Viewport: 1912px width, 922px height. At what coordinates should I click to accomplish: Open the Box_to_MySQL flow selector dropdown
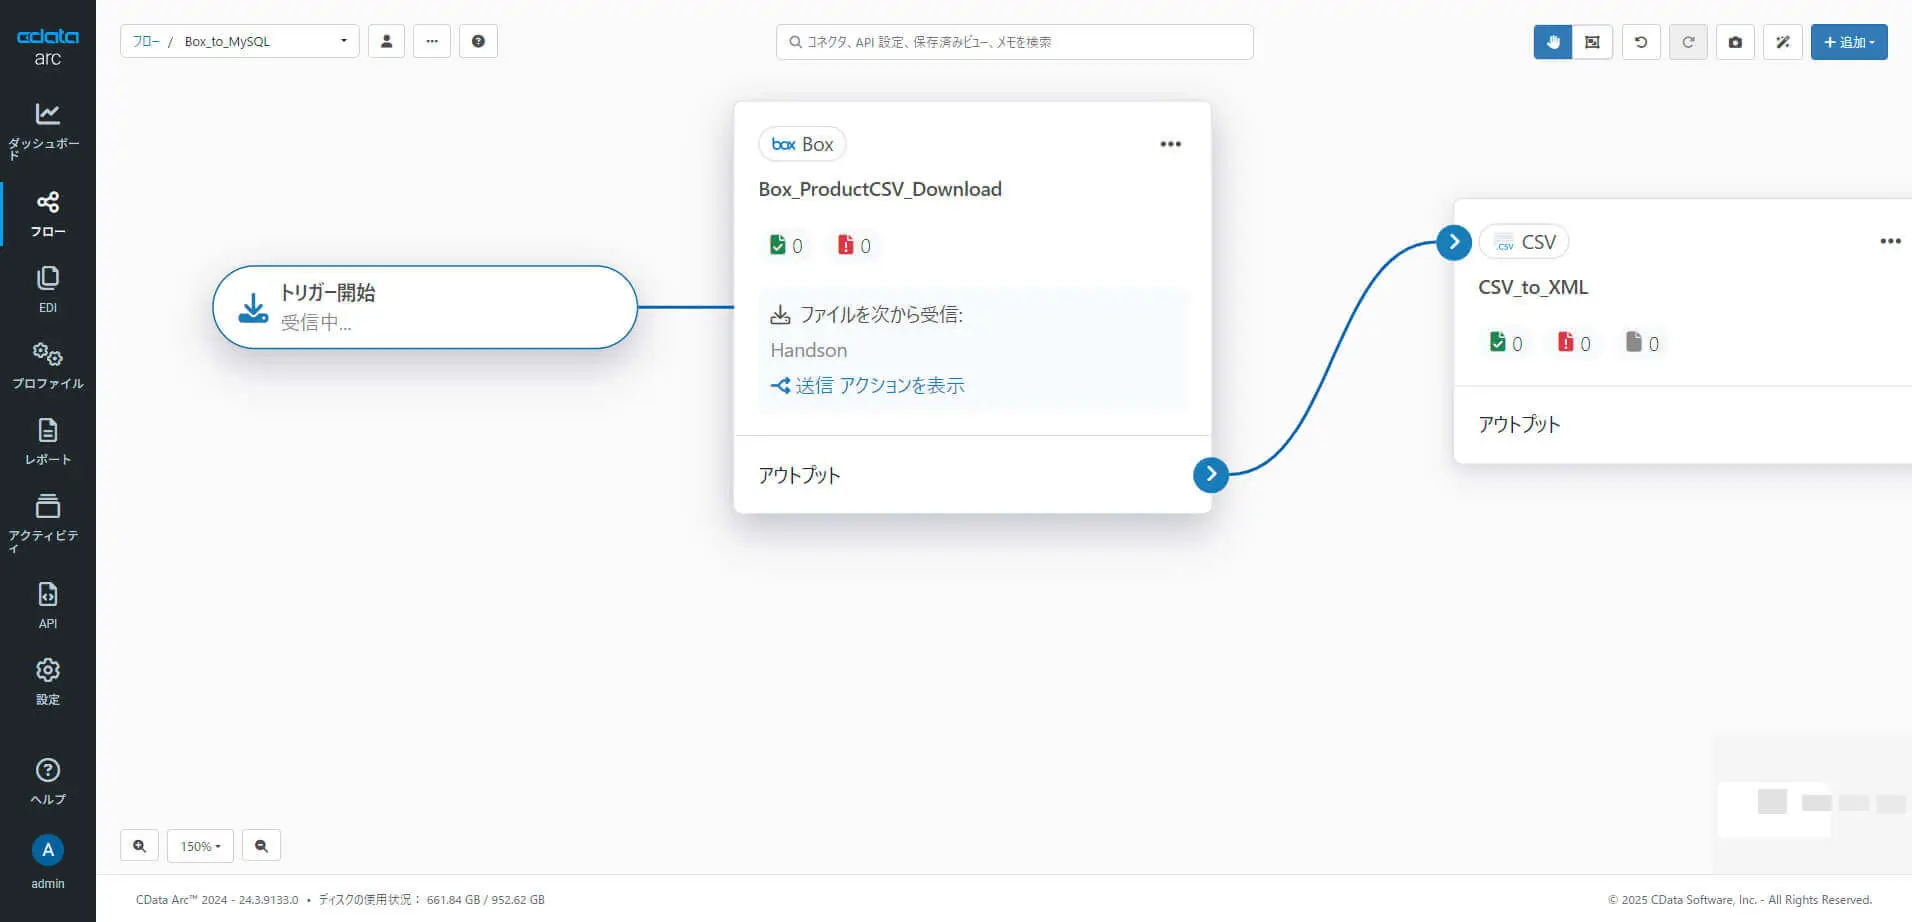tap(240, 41)
